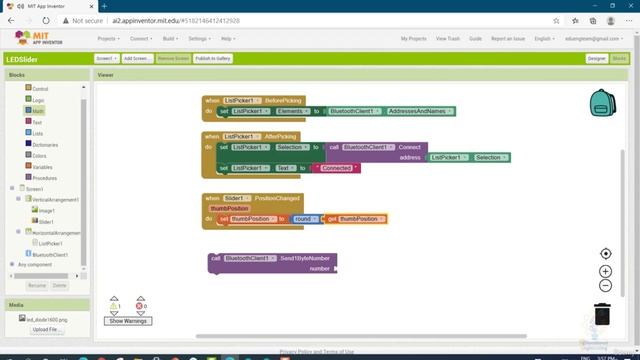The width and height of the screenshot is (640, 360).
Task: Switch to the Blocks view
Action: coord(619,58)
